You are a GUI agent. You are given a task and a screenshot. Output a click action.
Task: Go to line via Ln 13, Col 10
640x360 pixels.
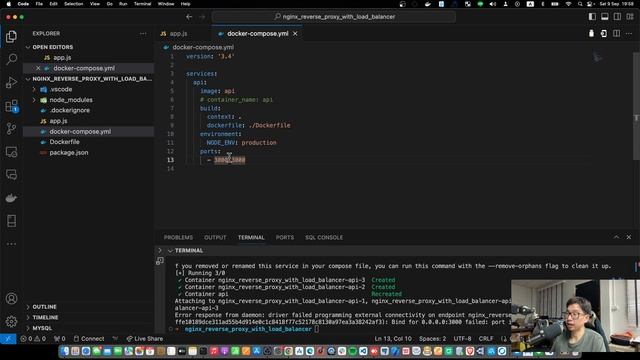click(393, 339)
